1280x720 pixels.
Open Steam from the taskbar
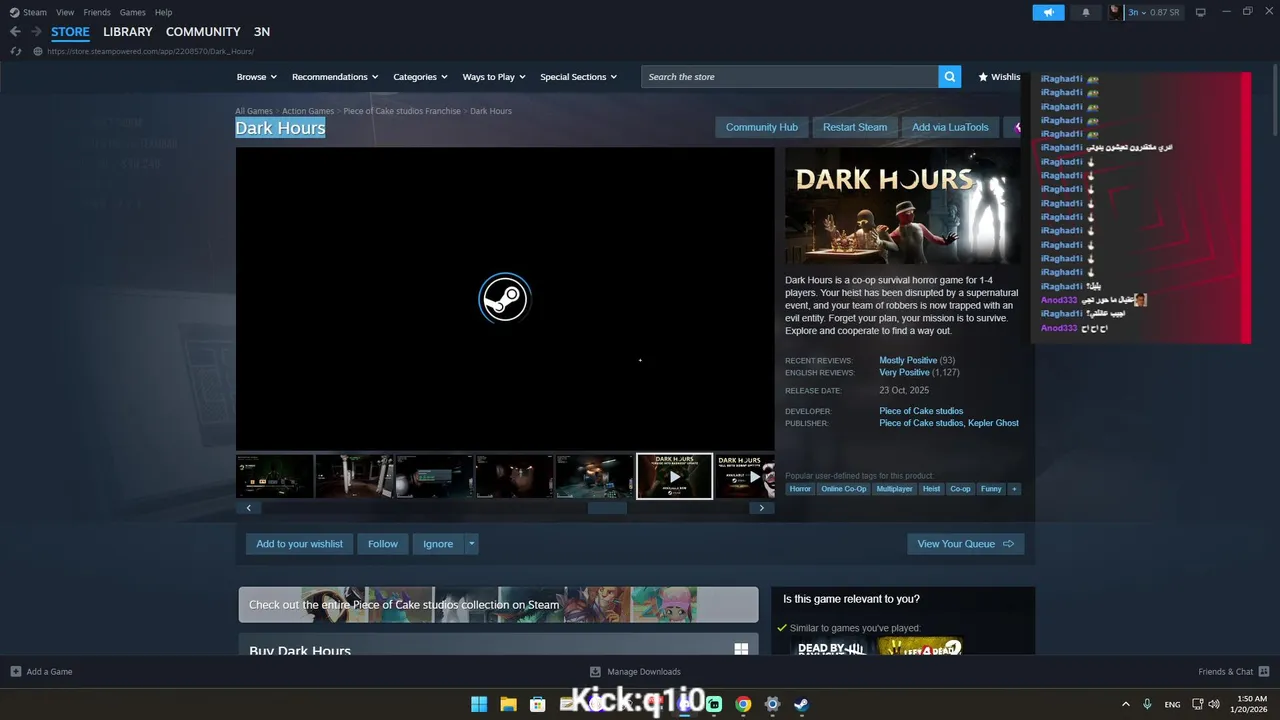click(x=801, y=704)
